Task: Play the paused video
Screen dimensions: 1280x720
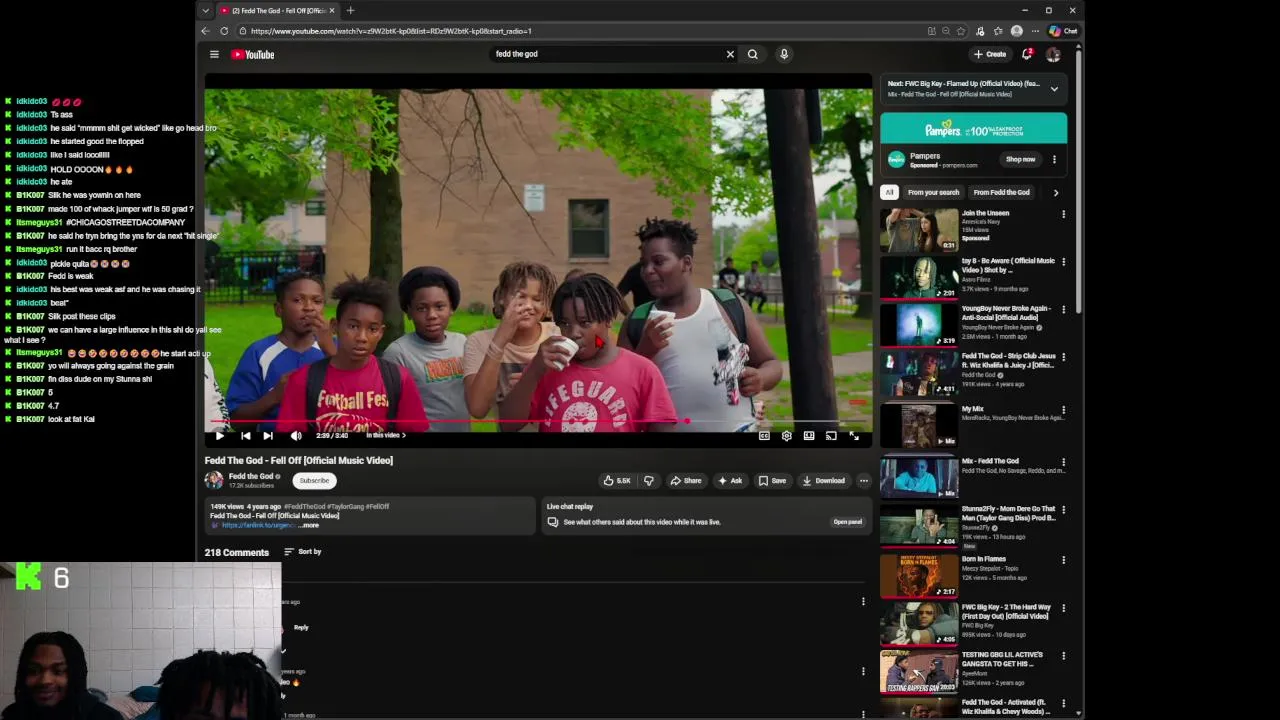Action: tap(220, 436)
